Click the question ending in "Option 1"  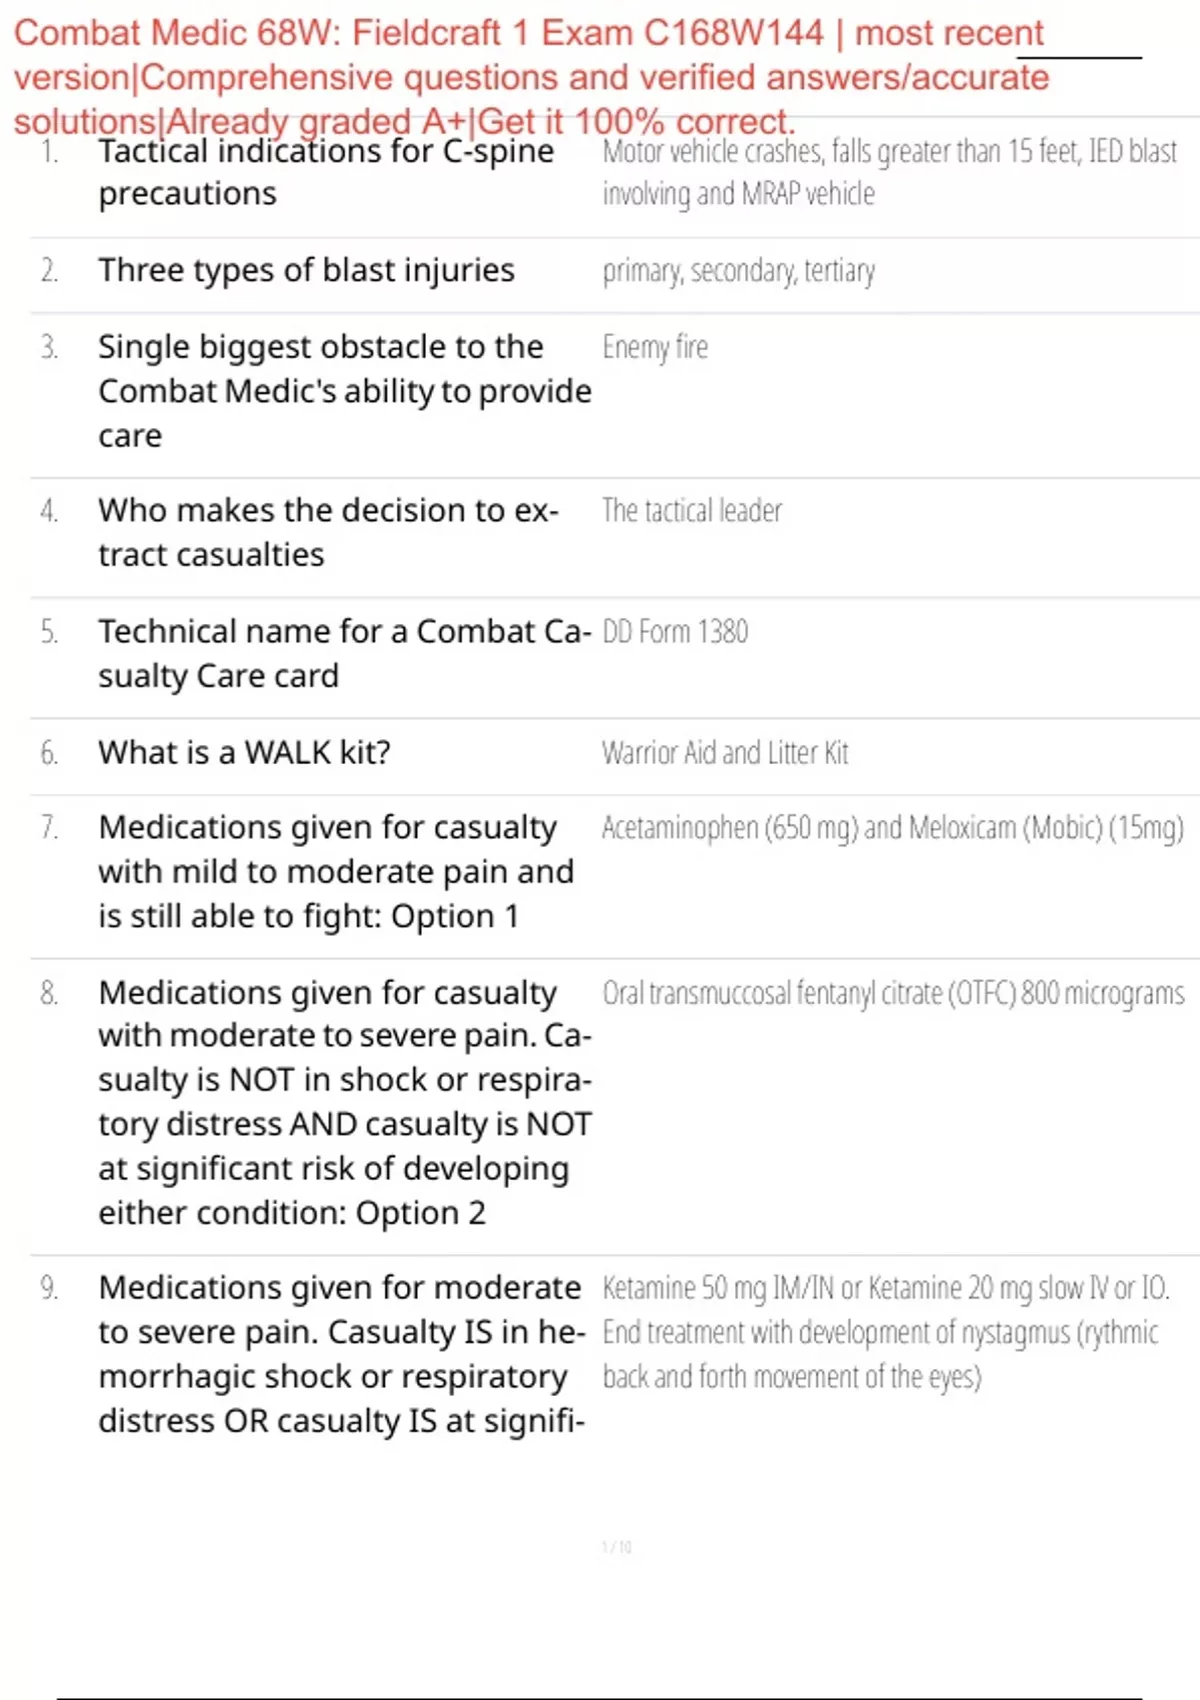[336, 871]
